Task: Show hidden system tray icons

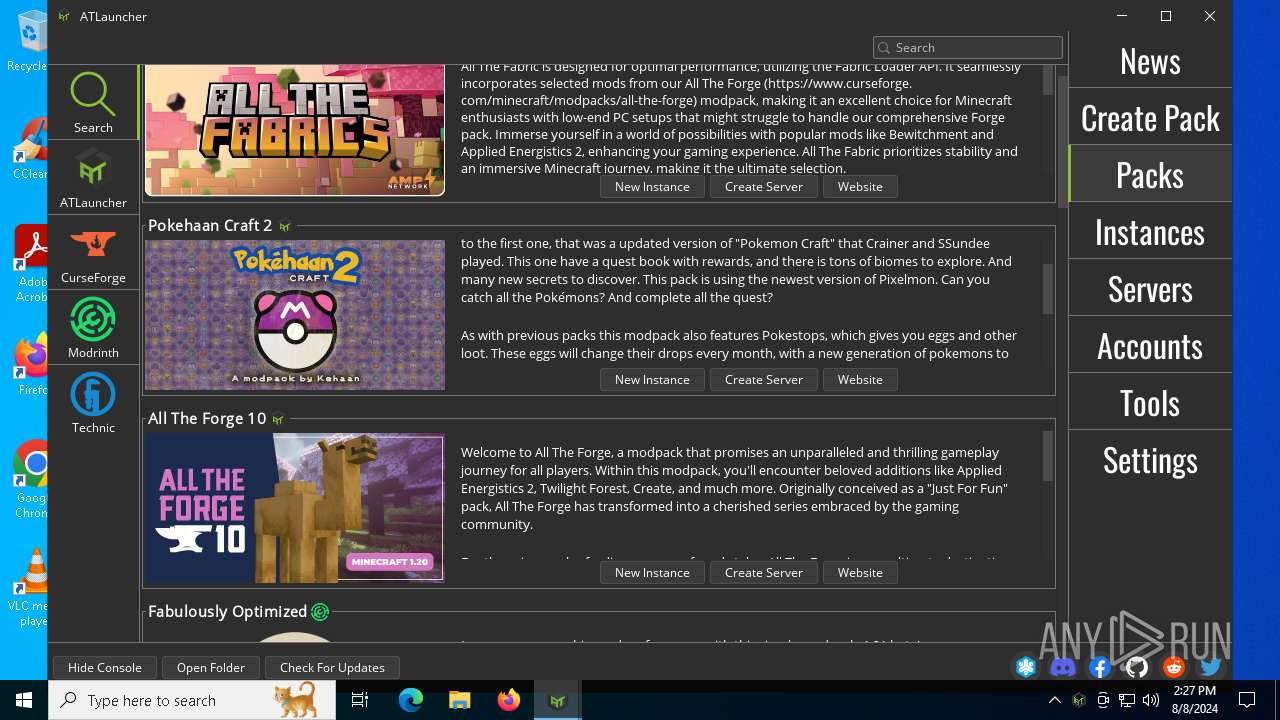Action: [1055, 700]
